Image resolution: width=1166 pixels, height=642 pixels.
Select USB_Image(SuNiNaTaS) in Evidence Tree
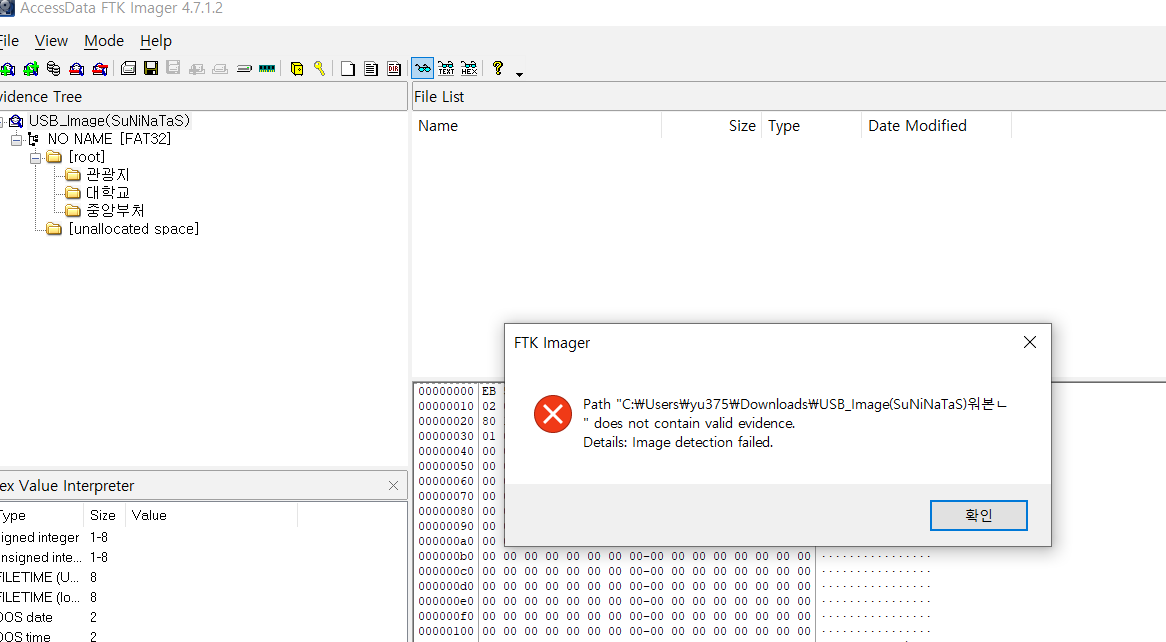click(x=109, y=121)
